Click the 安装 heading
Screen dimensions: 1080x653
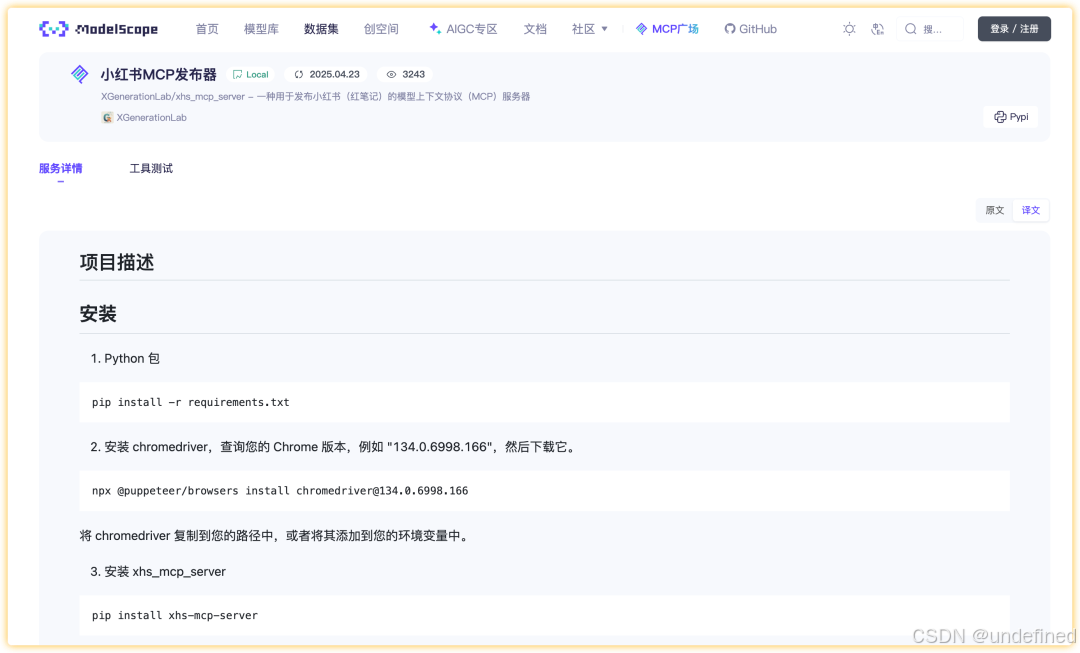coord(98,314)
